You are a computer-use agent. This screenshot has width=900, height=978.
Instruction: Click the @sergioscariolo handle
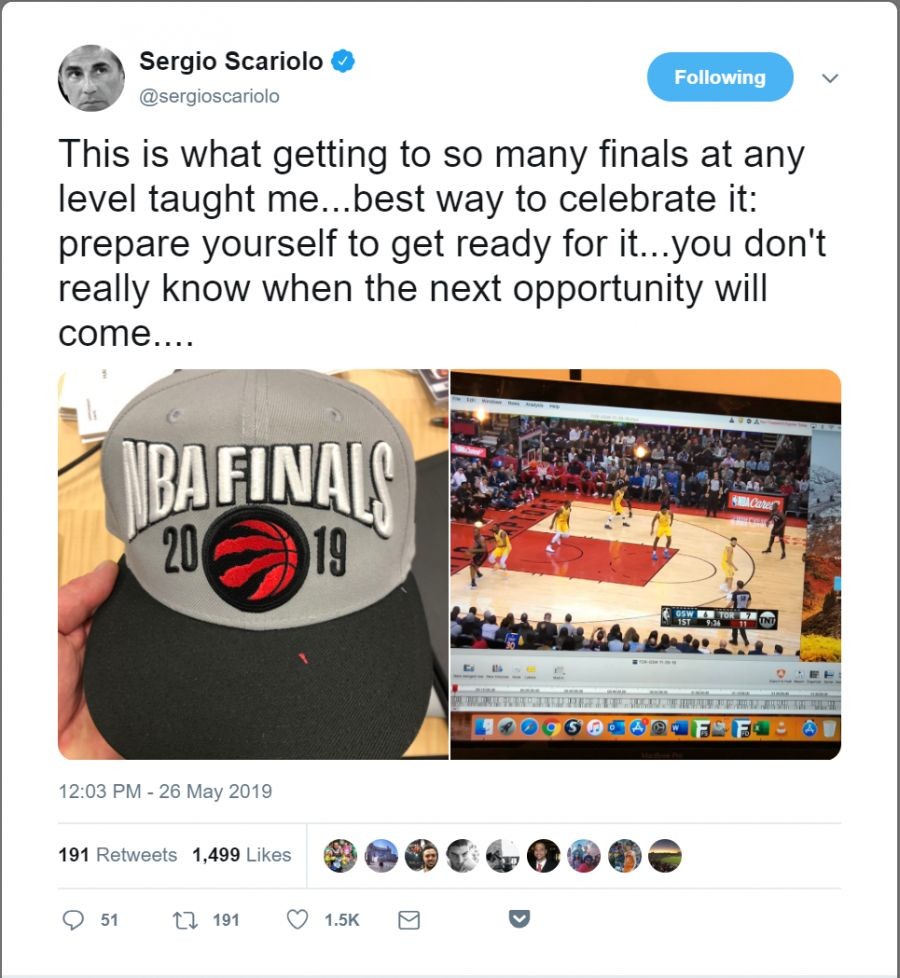tap(209, 96)
